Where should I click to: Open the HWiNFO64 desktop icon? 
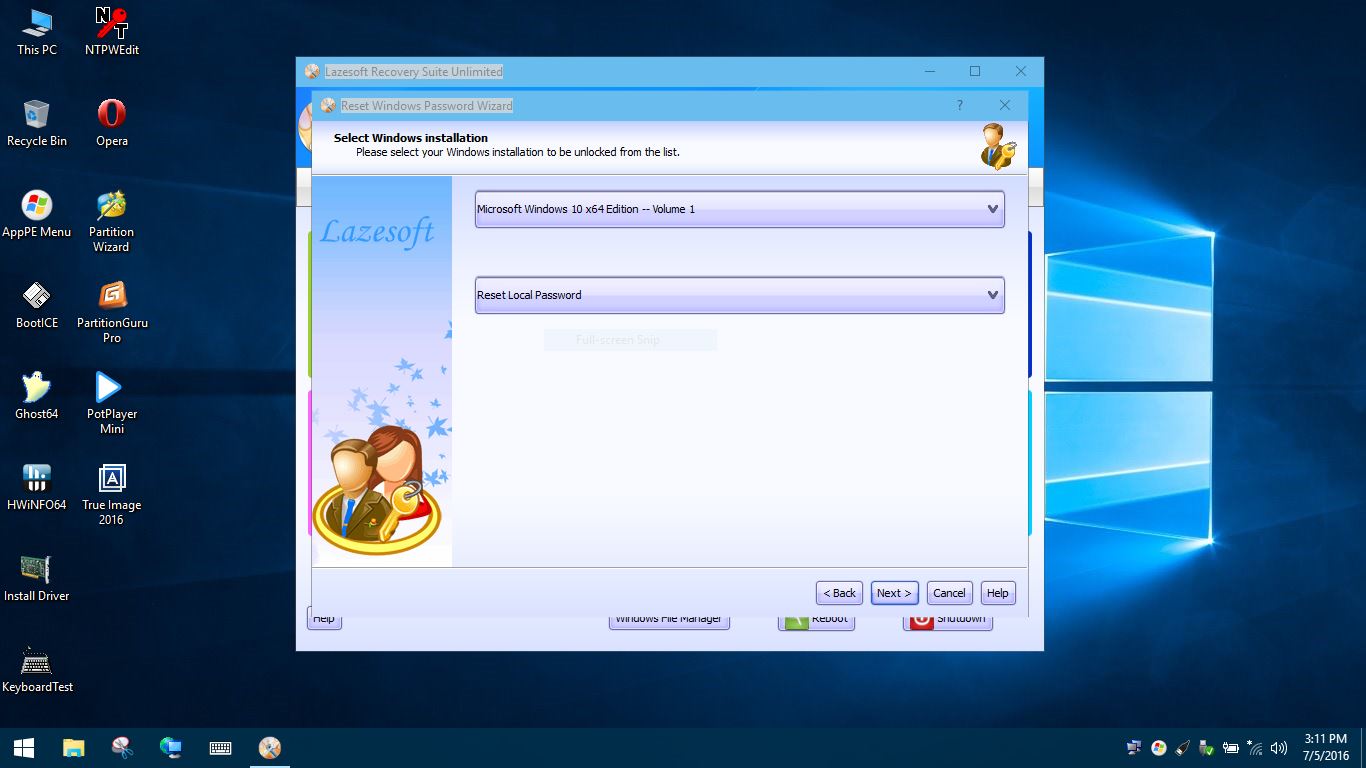tap(37, 487)
